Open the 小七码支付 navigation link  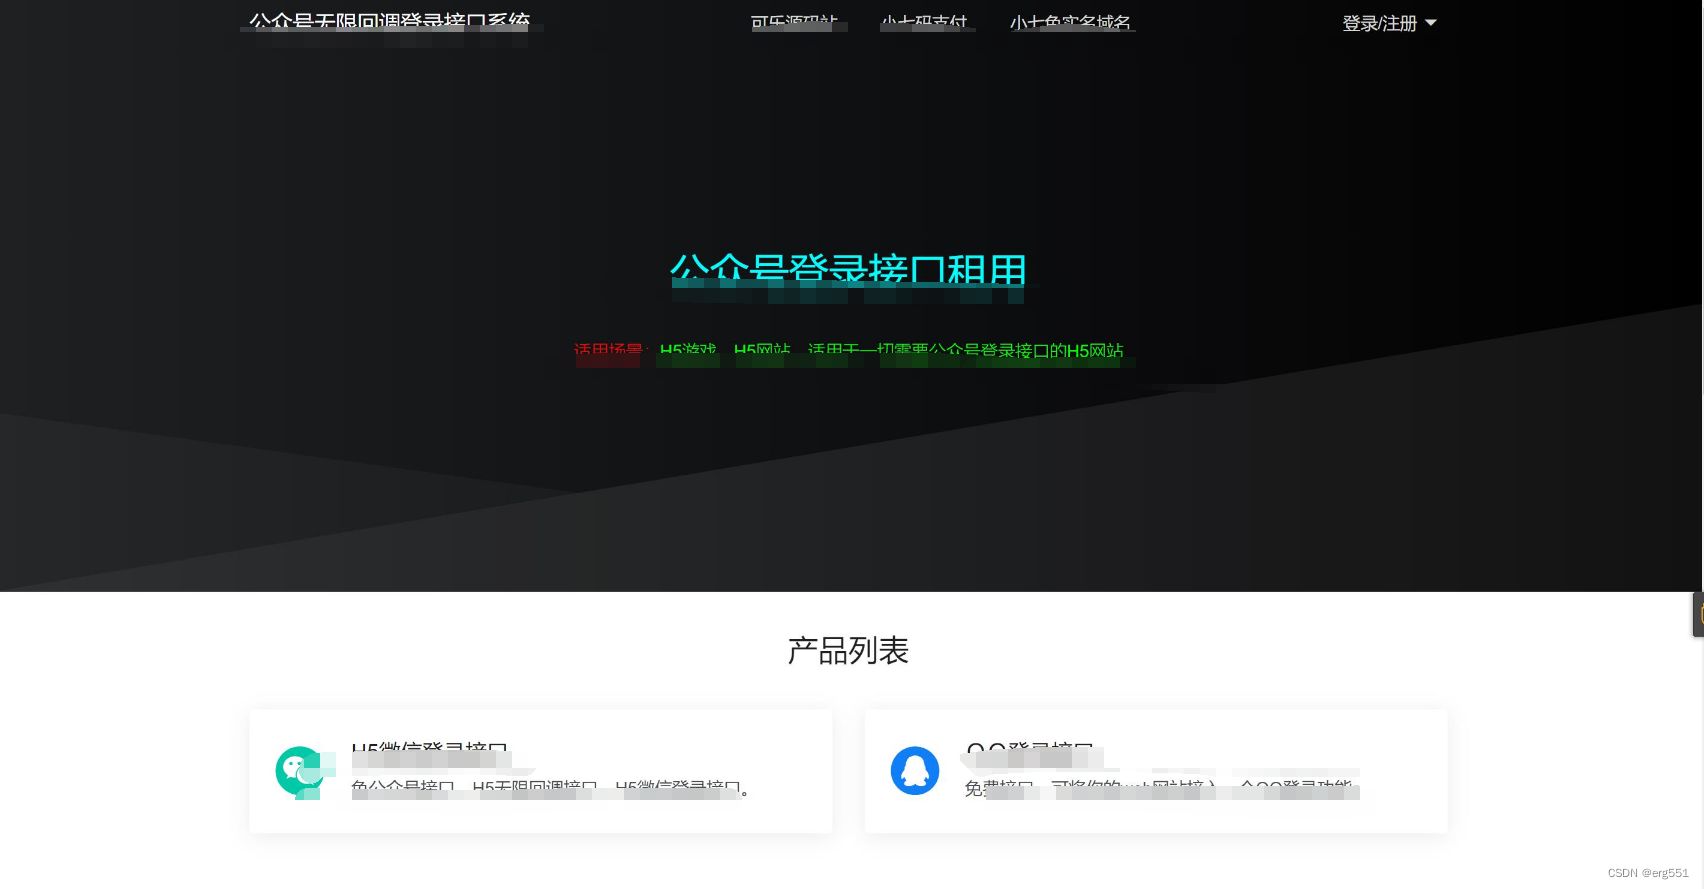(924, 22)
